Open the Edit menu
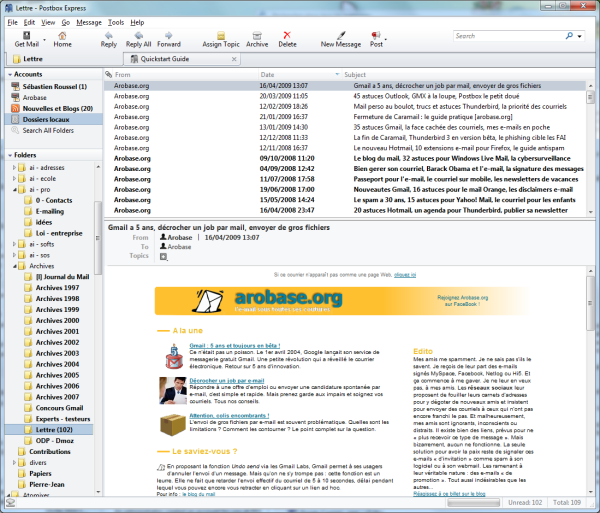This screenshot has width=600, height=513. coord(29,22)
